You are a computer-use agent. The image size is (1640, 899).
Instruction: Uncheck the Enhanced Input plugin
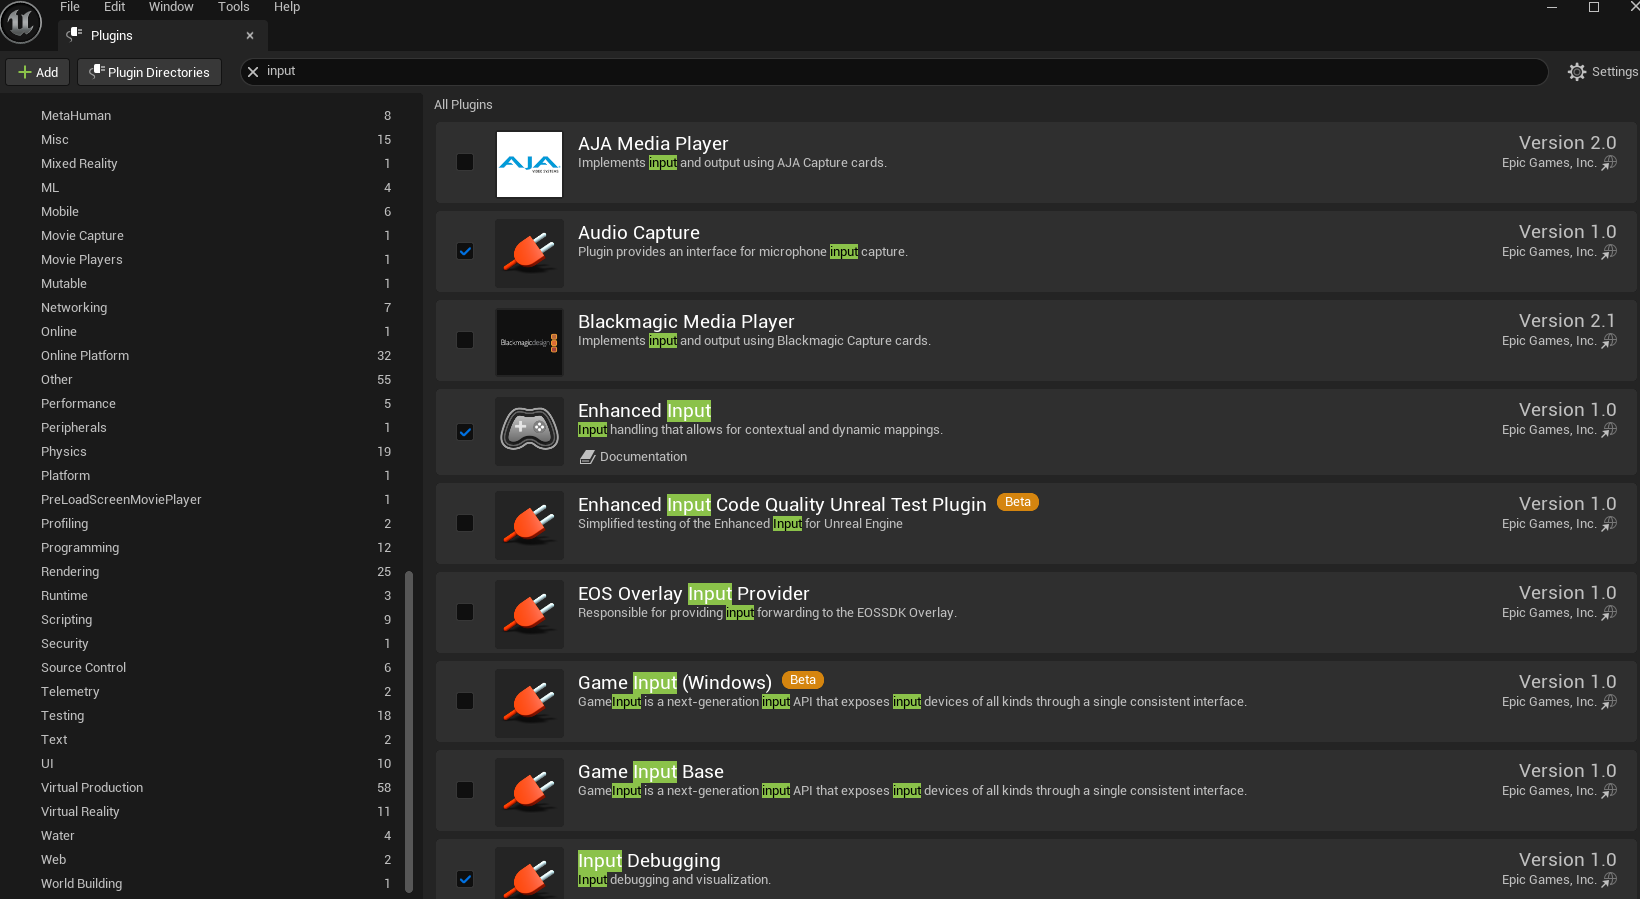point(465,432)
